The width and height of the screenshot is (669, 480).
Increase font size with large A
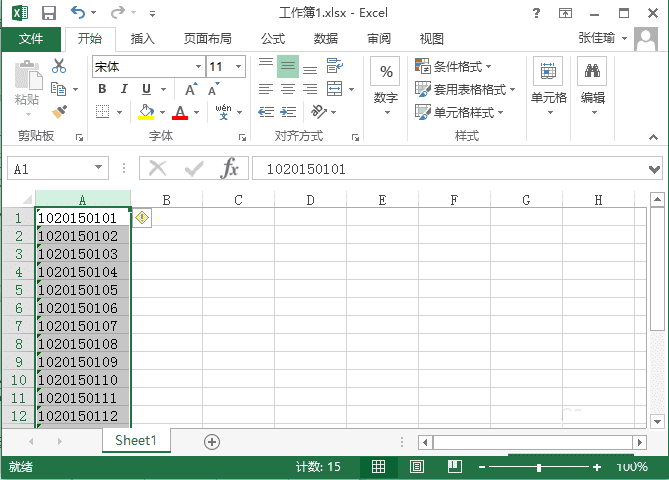tap(191, 89)
